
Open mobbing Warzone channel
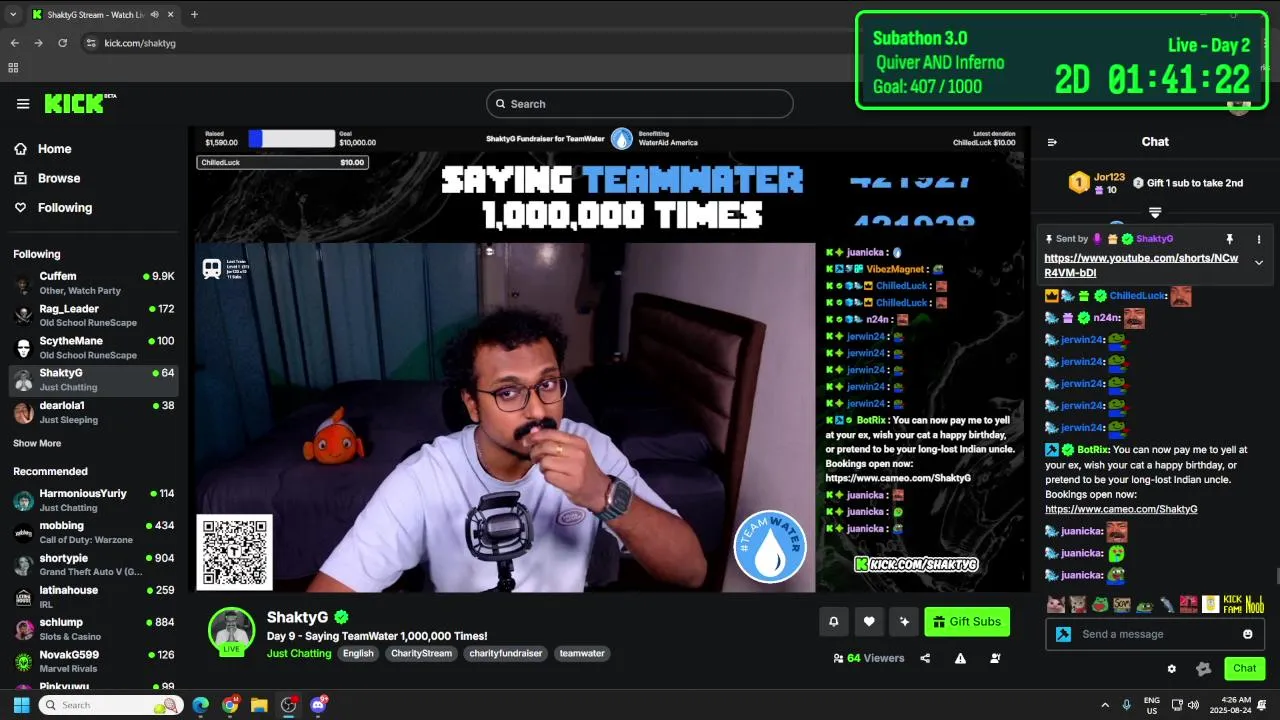pyautogui.click(x=94, y=532)
